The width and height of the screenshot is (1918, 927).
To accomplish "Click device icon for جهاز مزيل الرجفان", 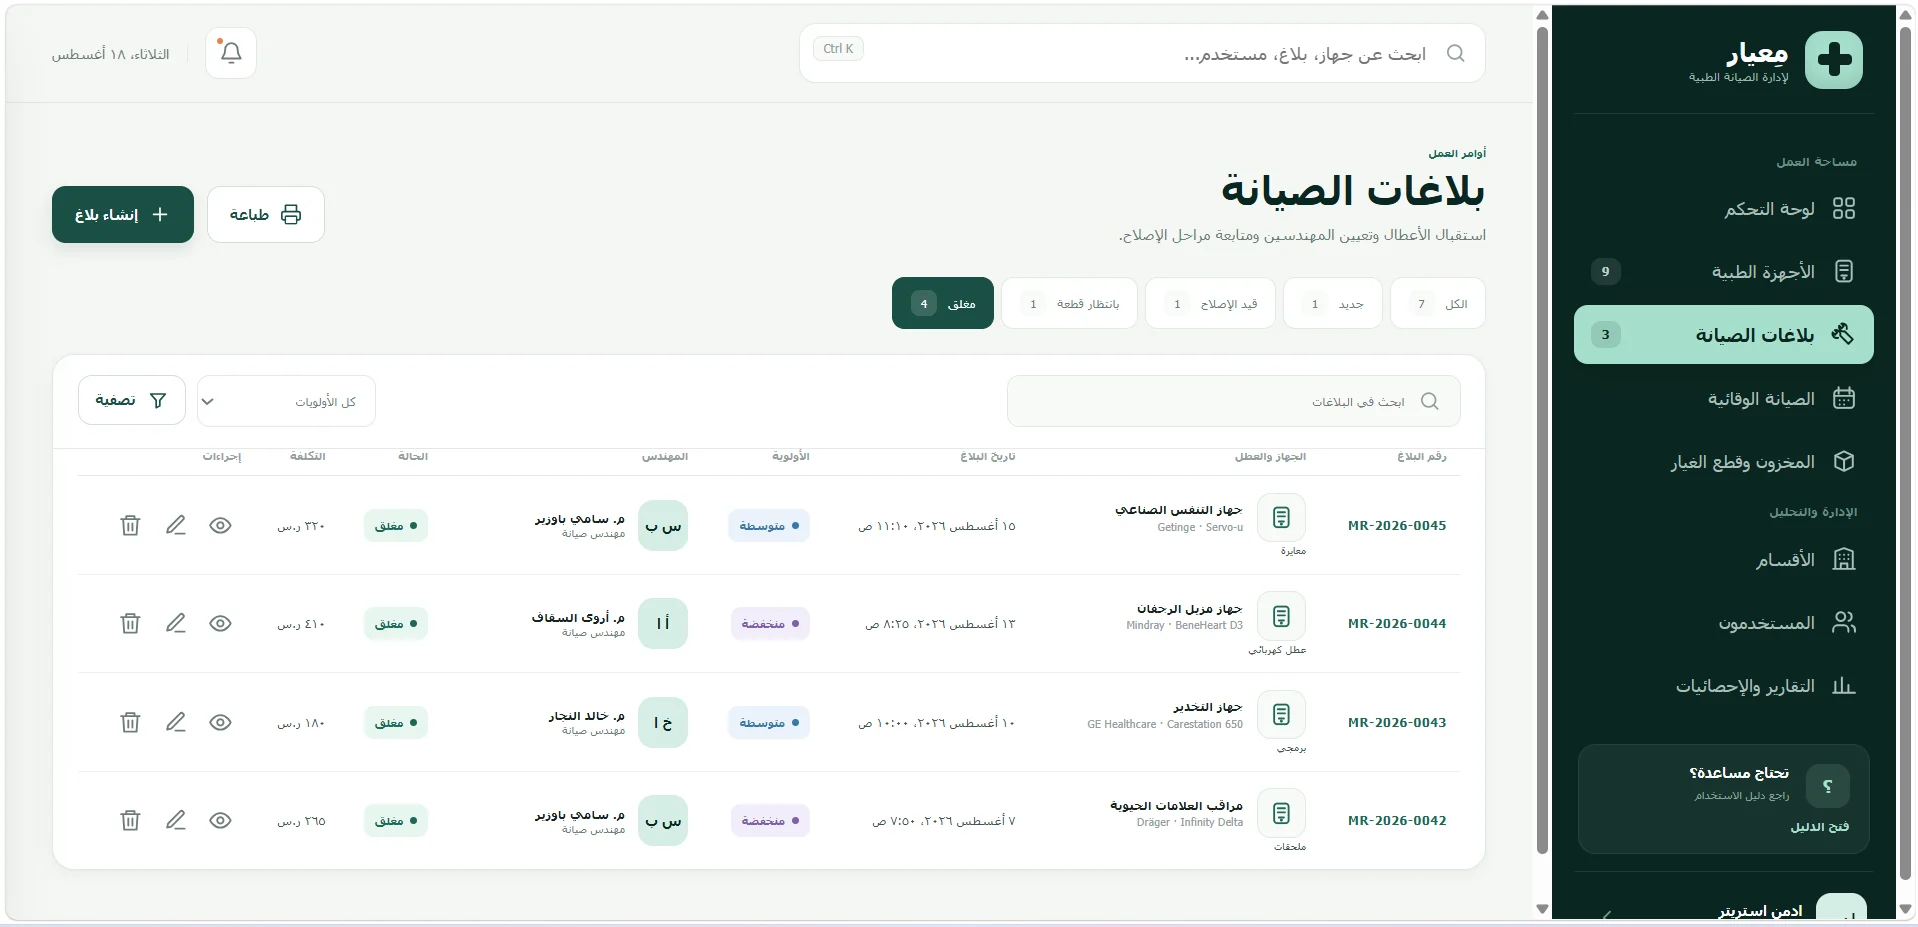I will point(1281,616).
